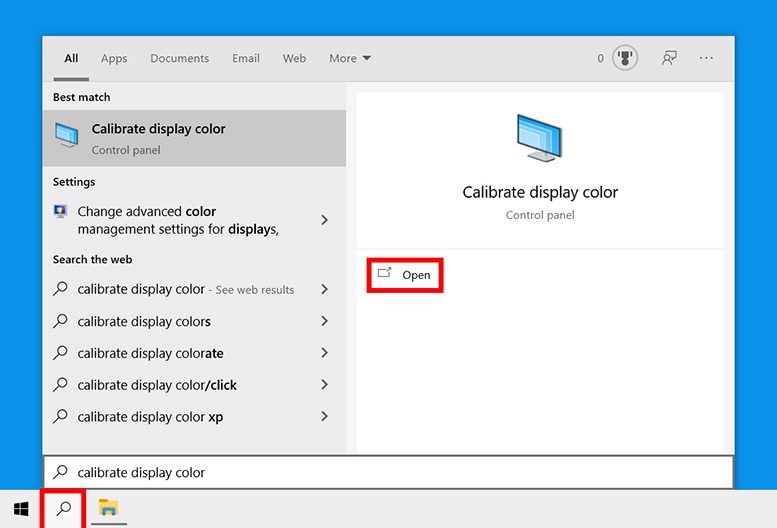This screenshot has height=528, width=777.
Task: Click Open in the preview pane
Action: point(405,275)
